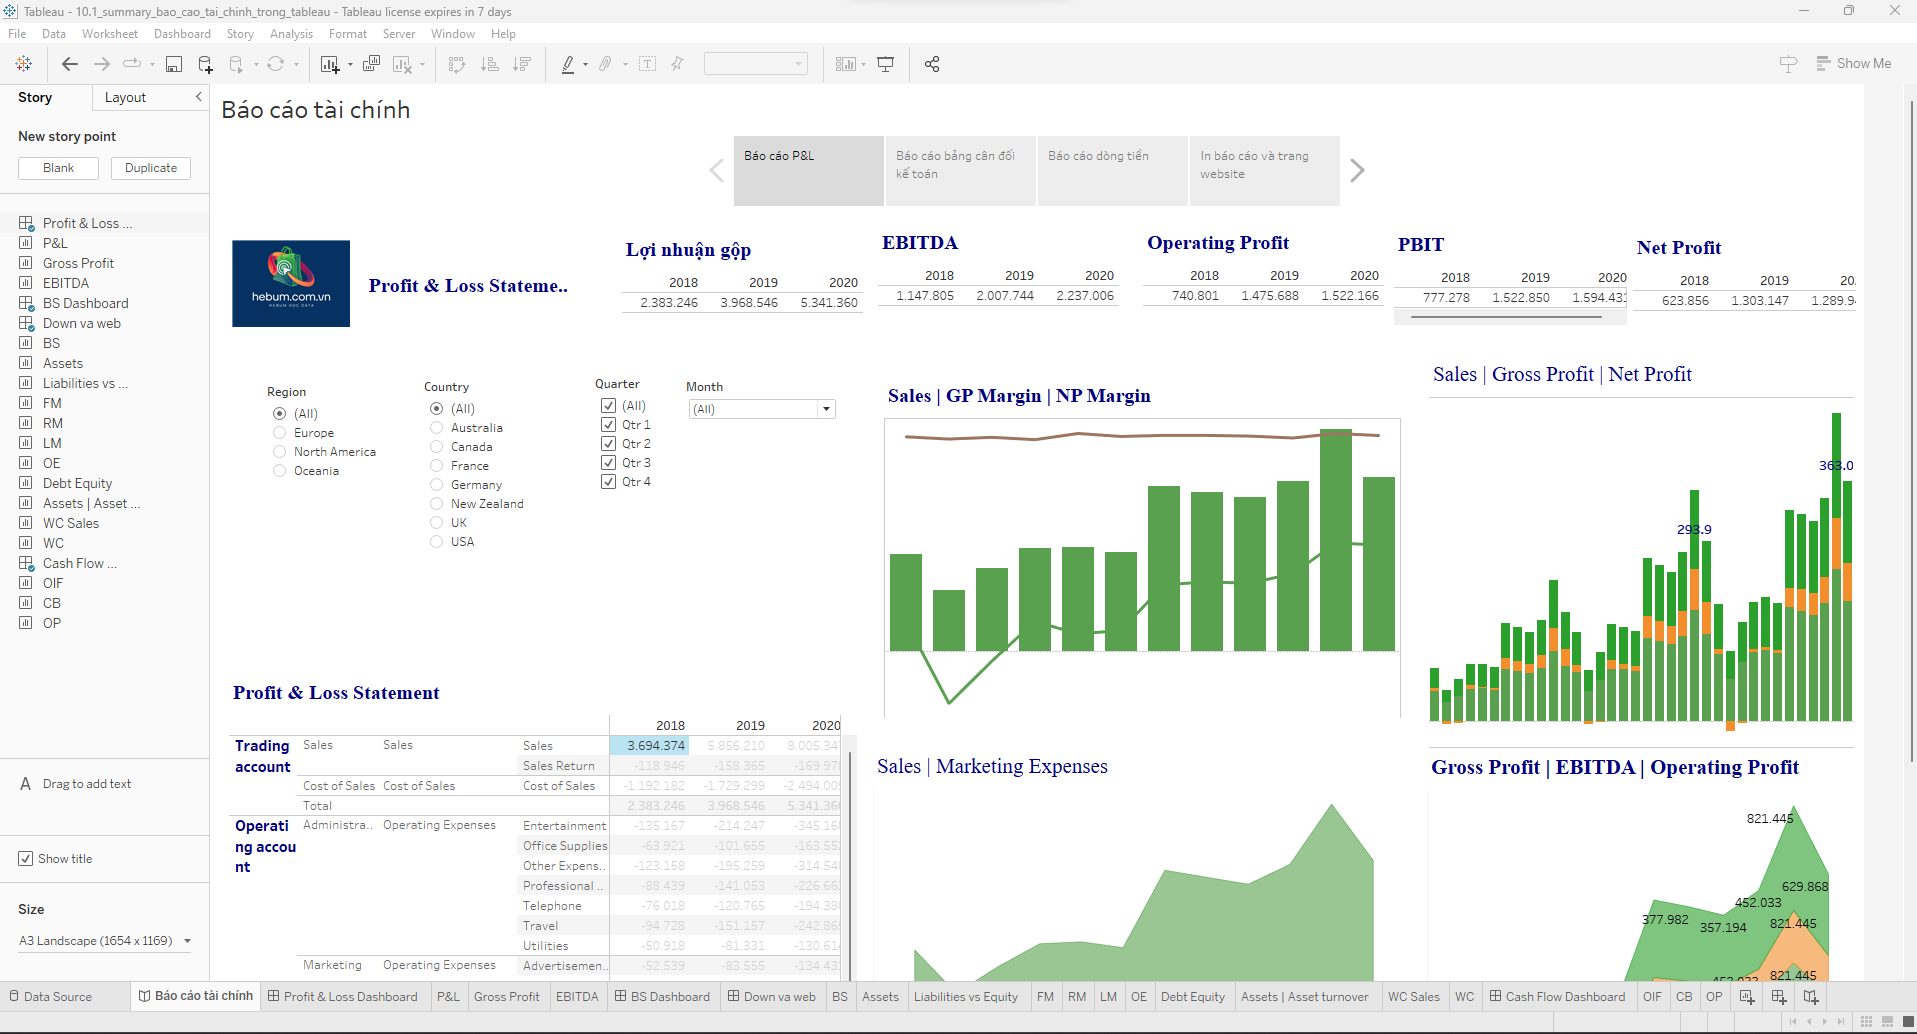Open the Month filter dropdown
This screenshot has height=1034, width=1917.
(x=826, y=409)
